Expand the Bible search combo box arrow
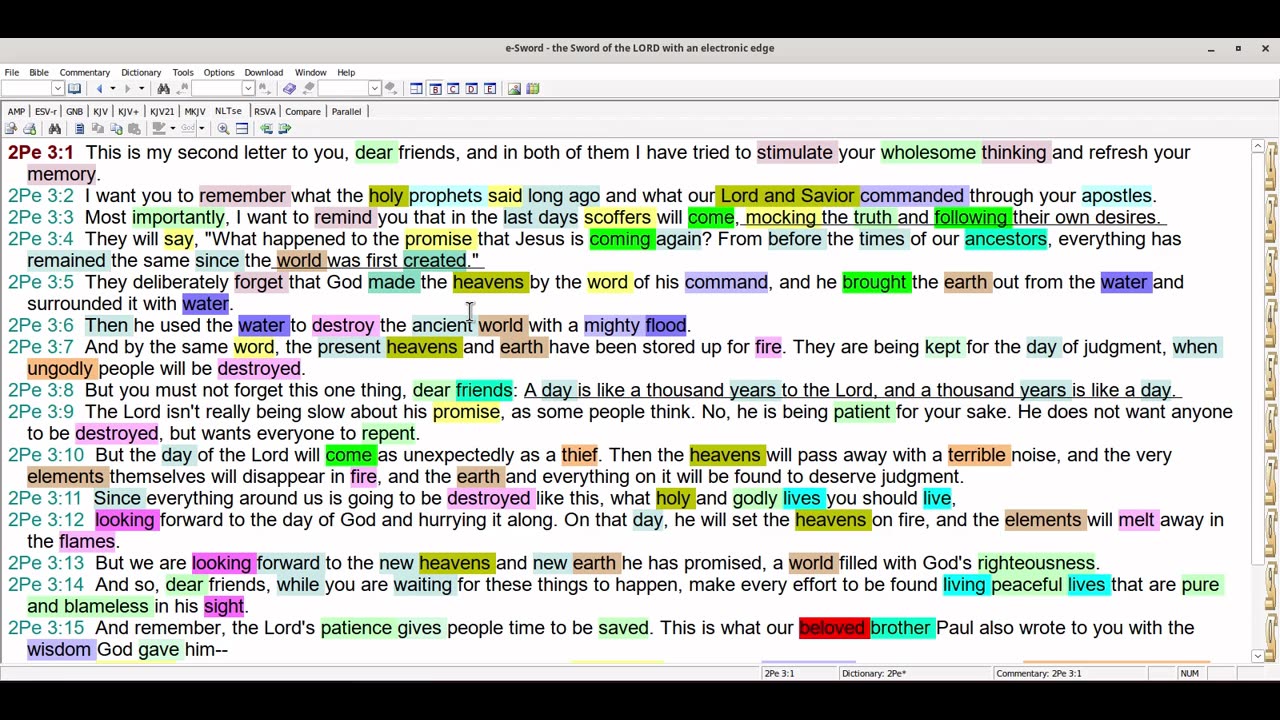Image resolution: width=1280 pixels, height=720 pixels. point(248,89)
